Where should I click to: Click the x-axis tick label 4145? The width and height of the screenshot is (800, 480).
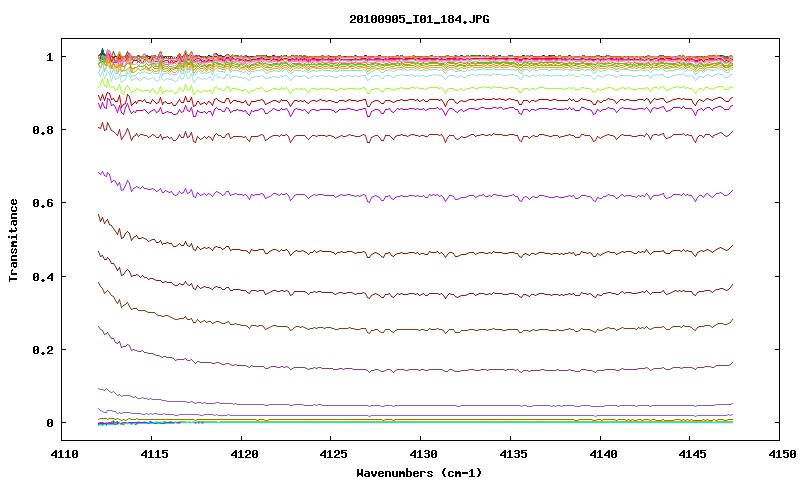[x=693, y=454]
